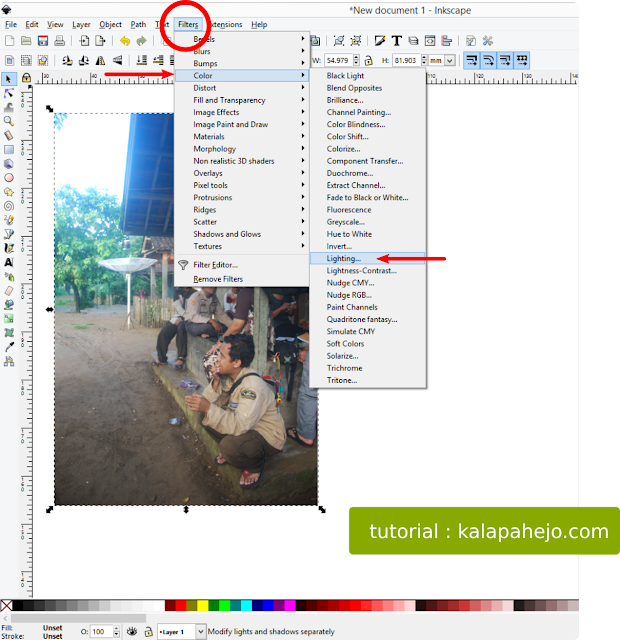Select the Zoom magnifier tool
Image resolution: width=620 pixels, height=640 pixels.
click(9, 121)
